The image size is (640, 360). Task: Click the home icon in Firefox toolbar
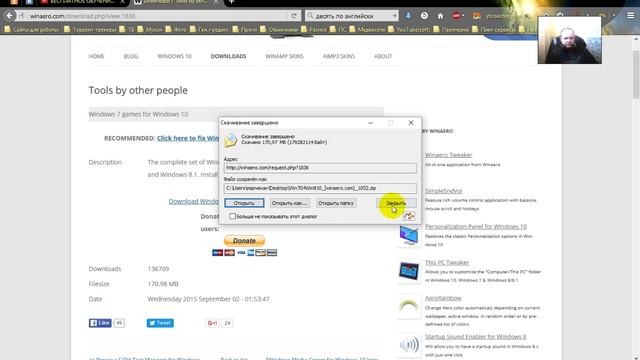(440, 16)
